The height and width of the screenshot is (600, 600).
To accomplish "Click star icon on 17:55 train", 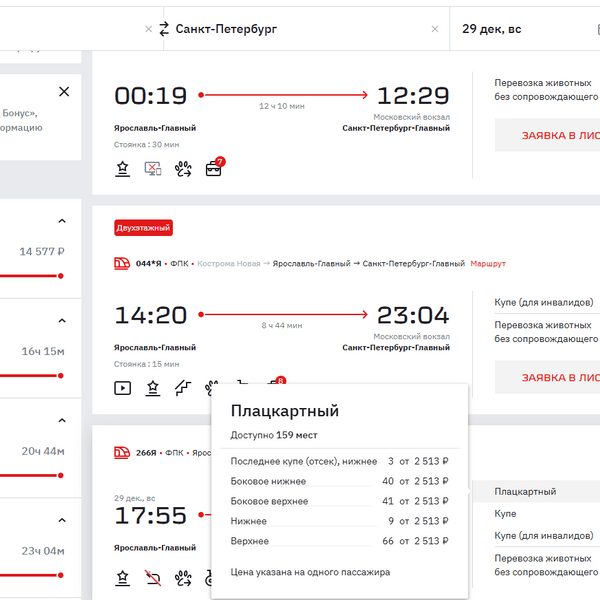I will [x=122, y=578].
